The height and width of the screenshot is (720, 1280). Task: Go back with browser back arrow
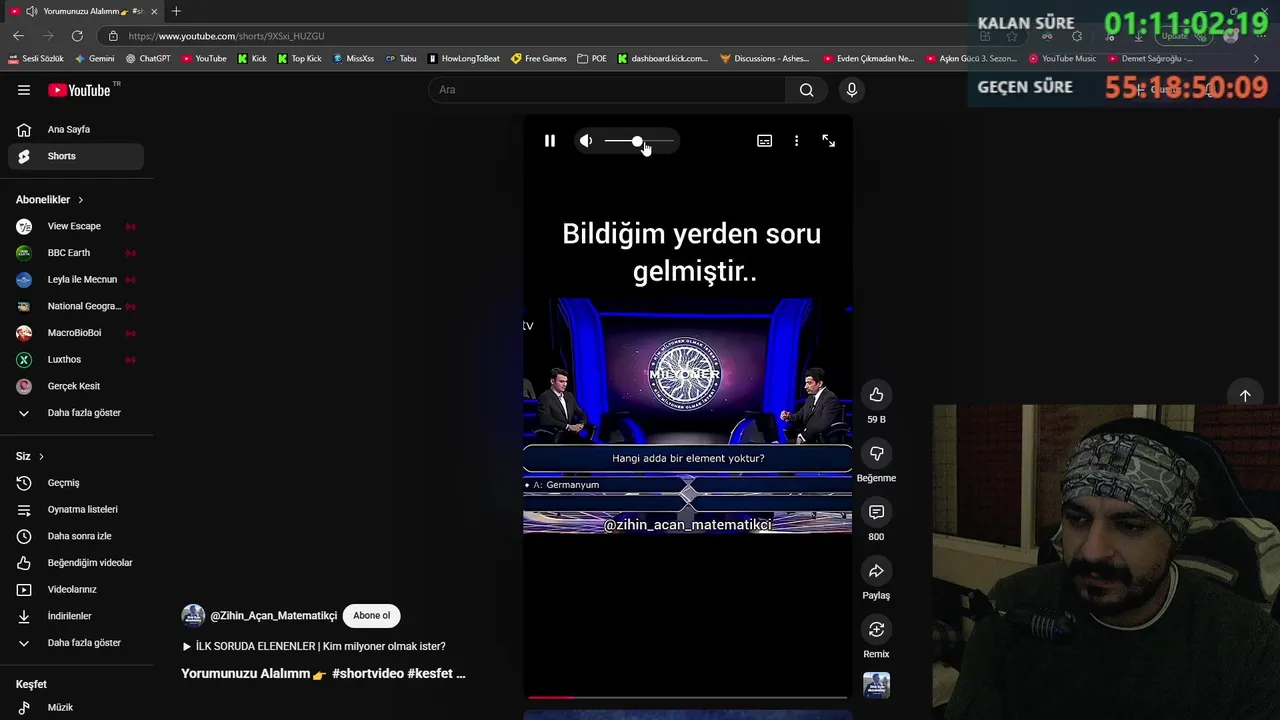coord(18,36)
